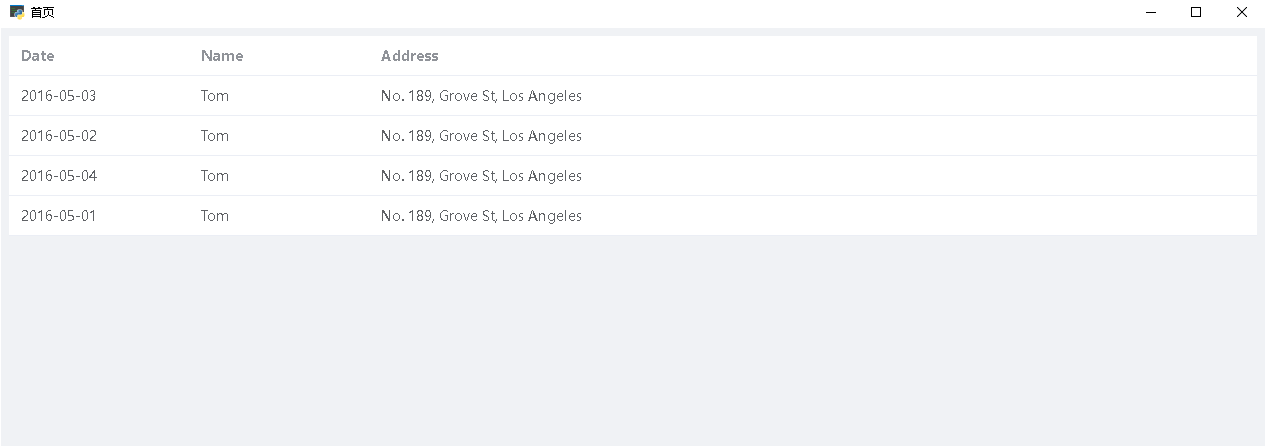The image size is (1266, 446).
Task: Click the Date column header
Action: point(38,56)
